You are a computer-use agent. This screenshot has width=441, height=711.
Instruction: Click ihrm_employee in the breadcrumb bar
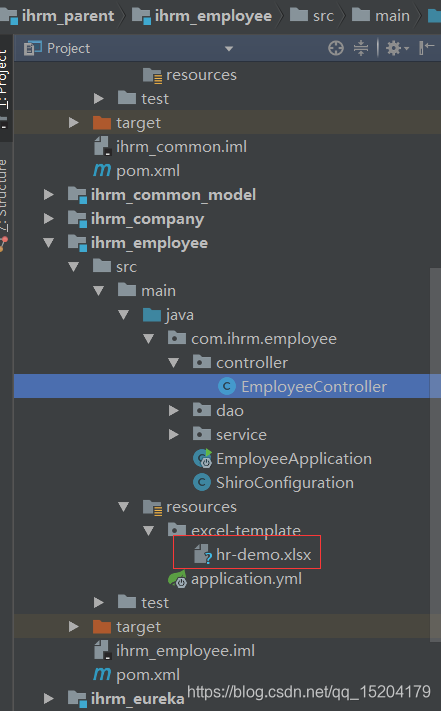click(213, 16)
